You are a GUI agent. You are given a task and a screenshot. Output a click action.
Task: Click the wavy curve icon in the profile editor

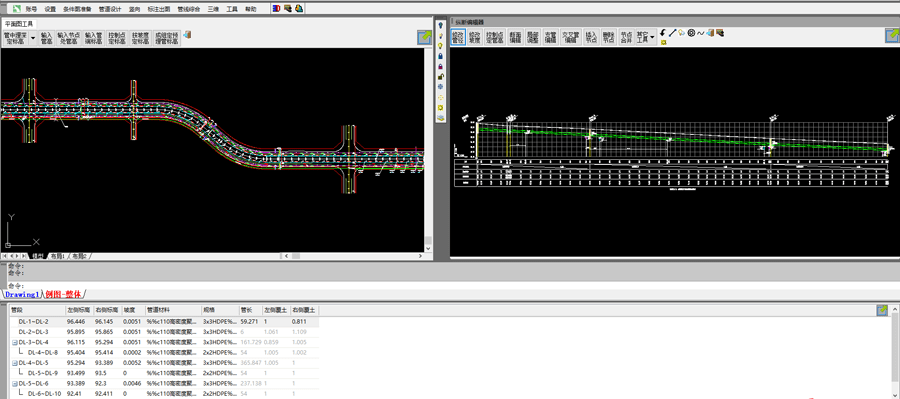[701, 33]
